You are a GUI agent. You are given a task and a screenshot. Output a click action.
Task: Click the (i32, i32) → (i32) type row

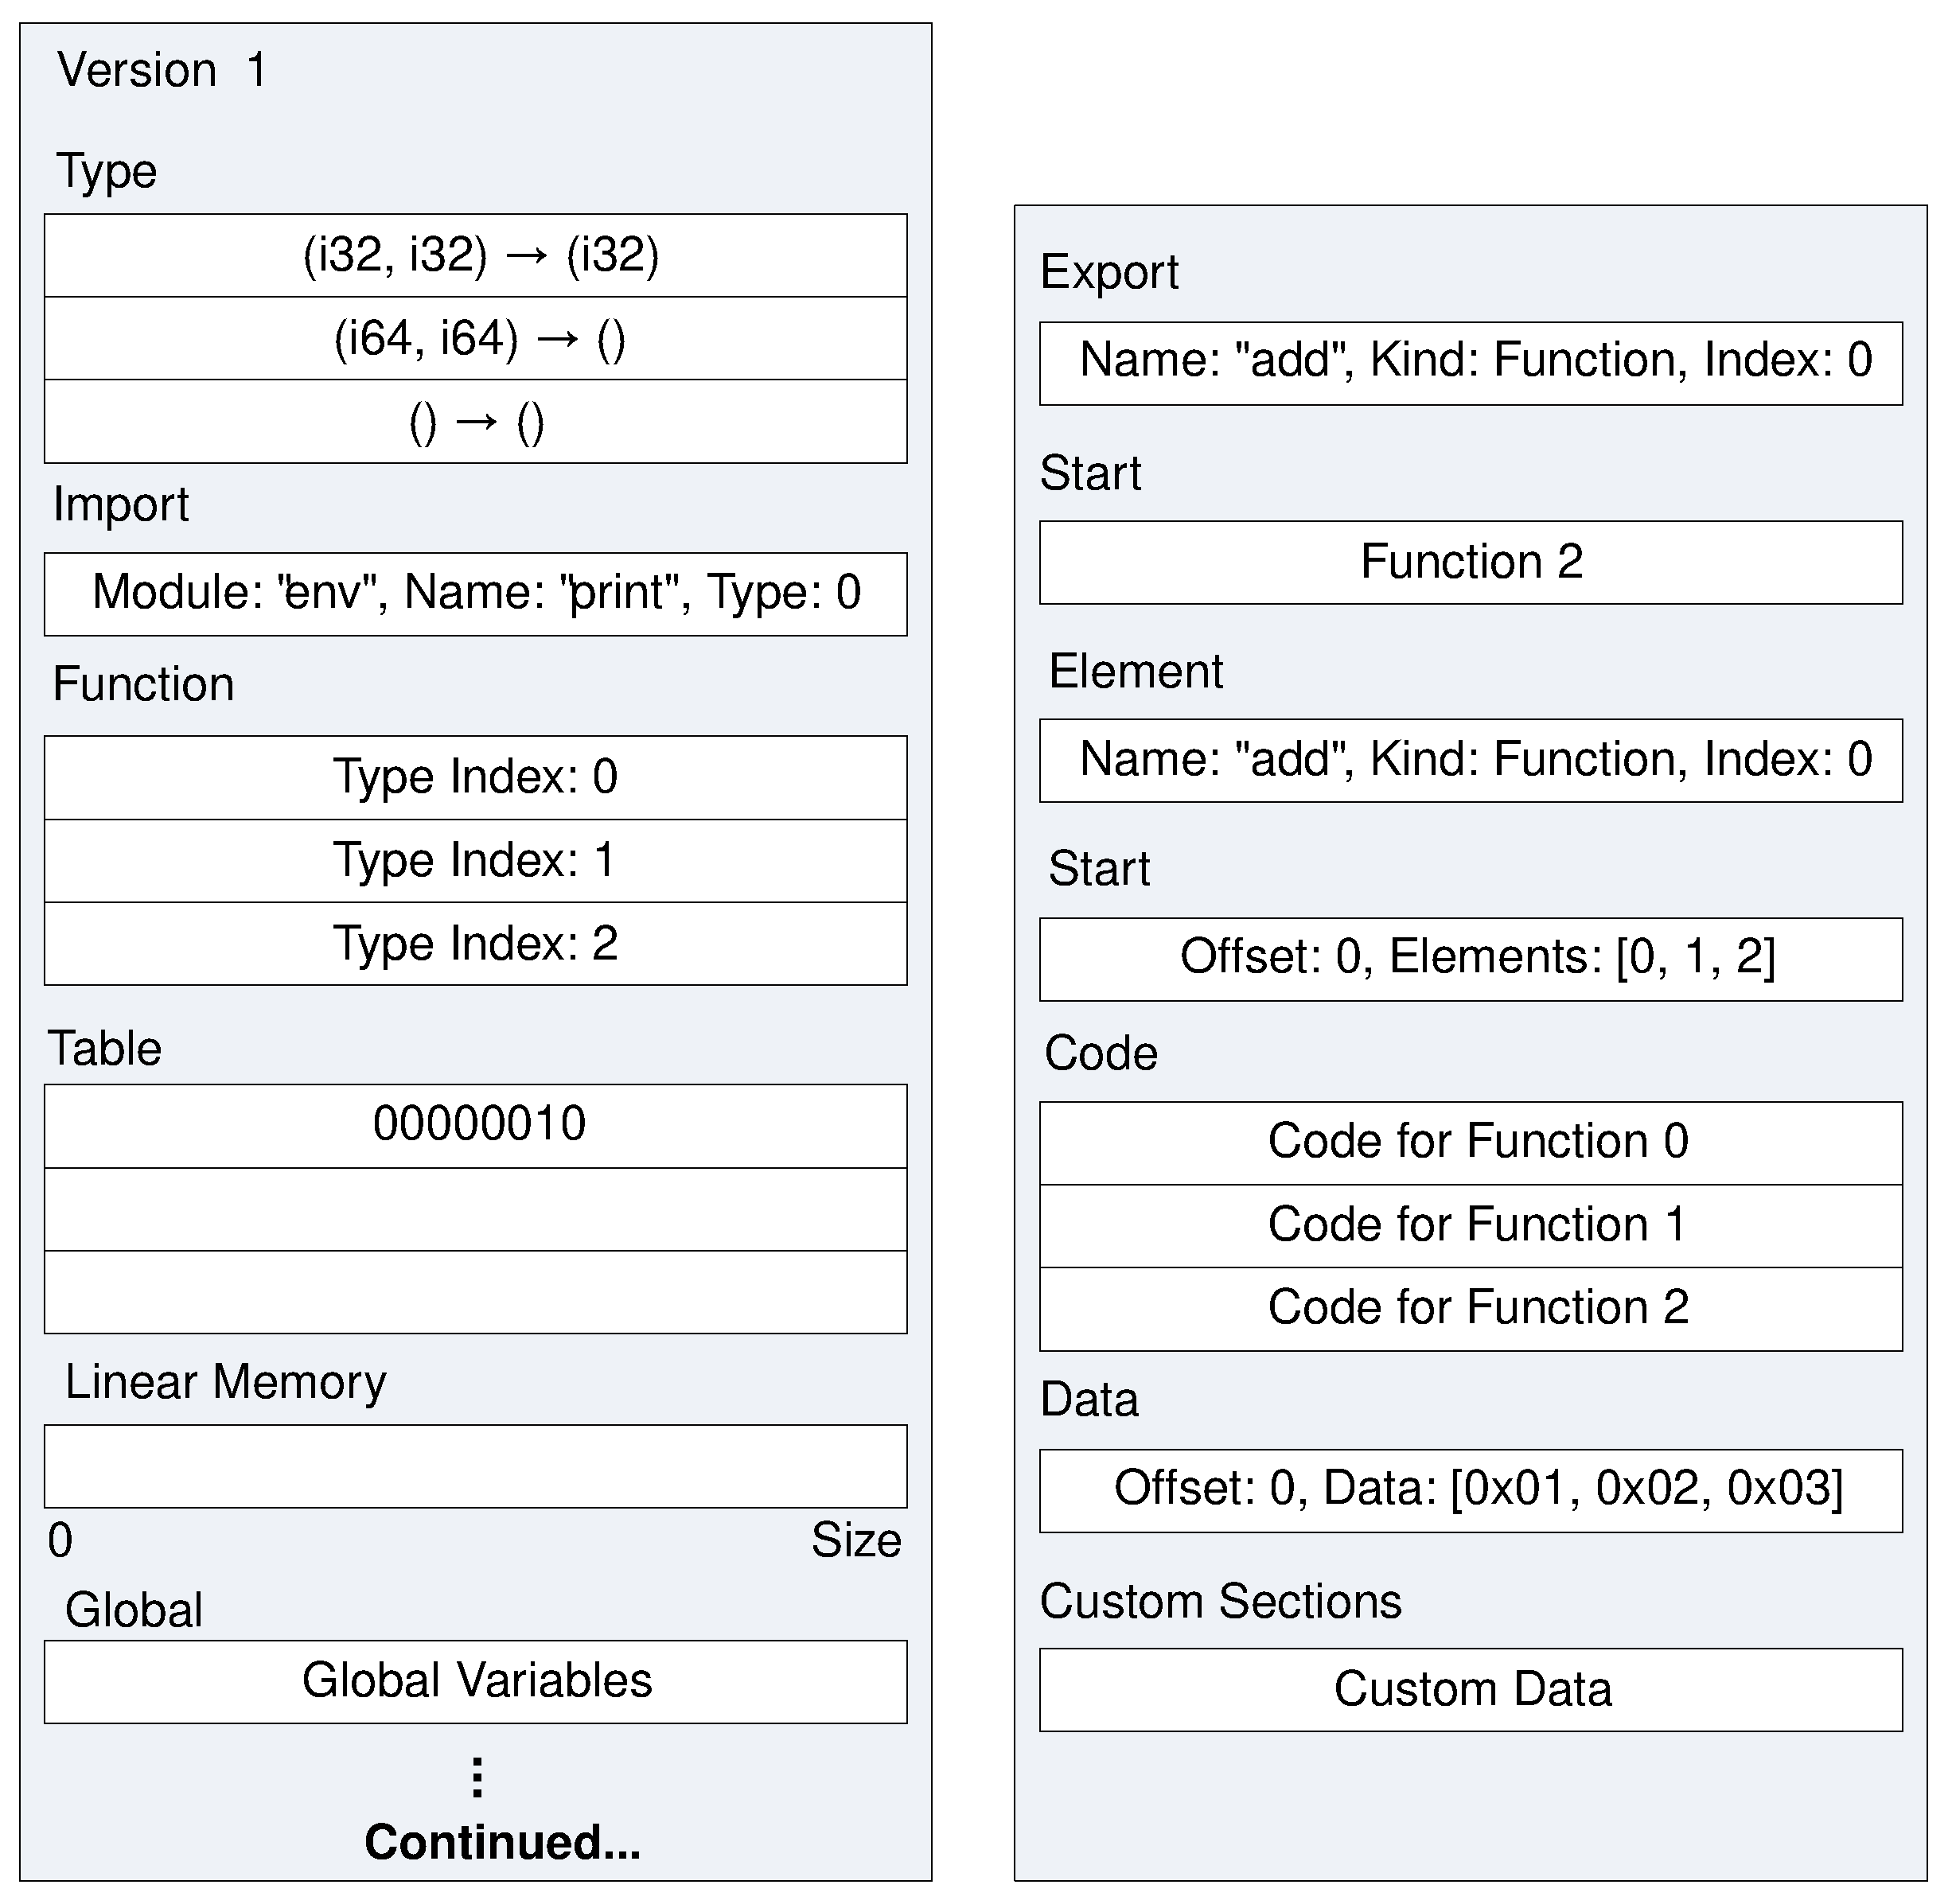coord(476,255)
